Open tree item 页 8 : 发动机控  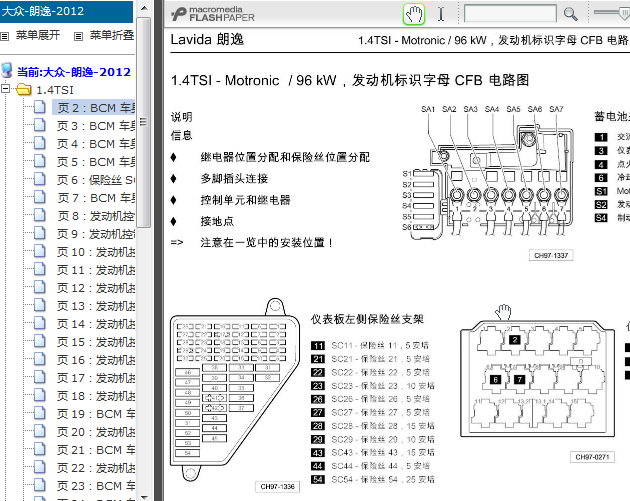click(x=96, y=216)
